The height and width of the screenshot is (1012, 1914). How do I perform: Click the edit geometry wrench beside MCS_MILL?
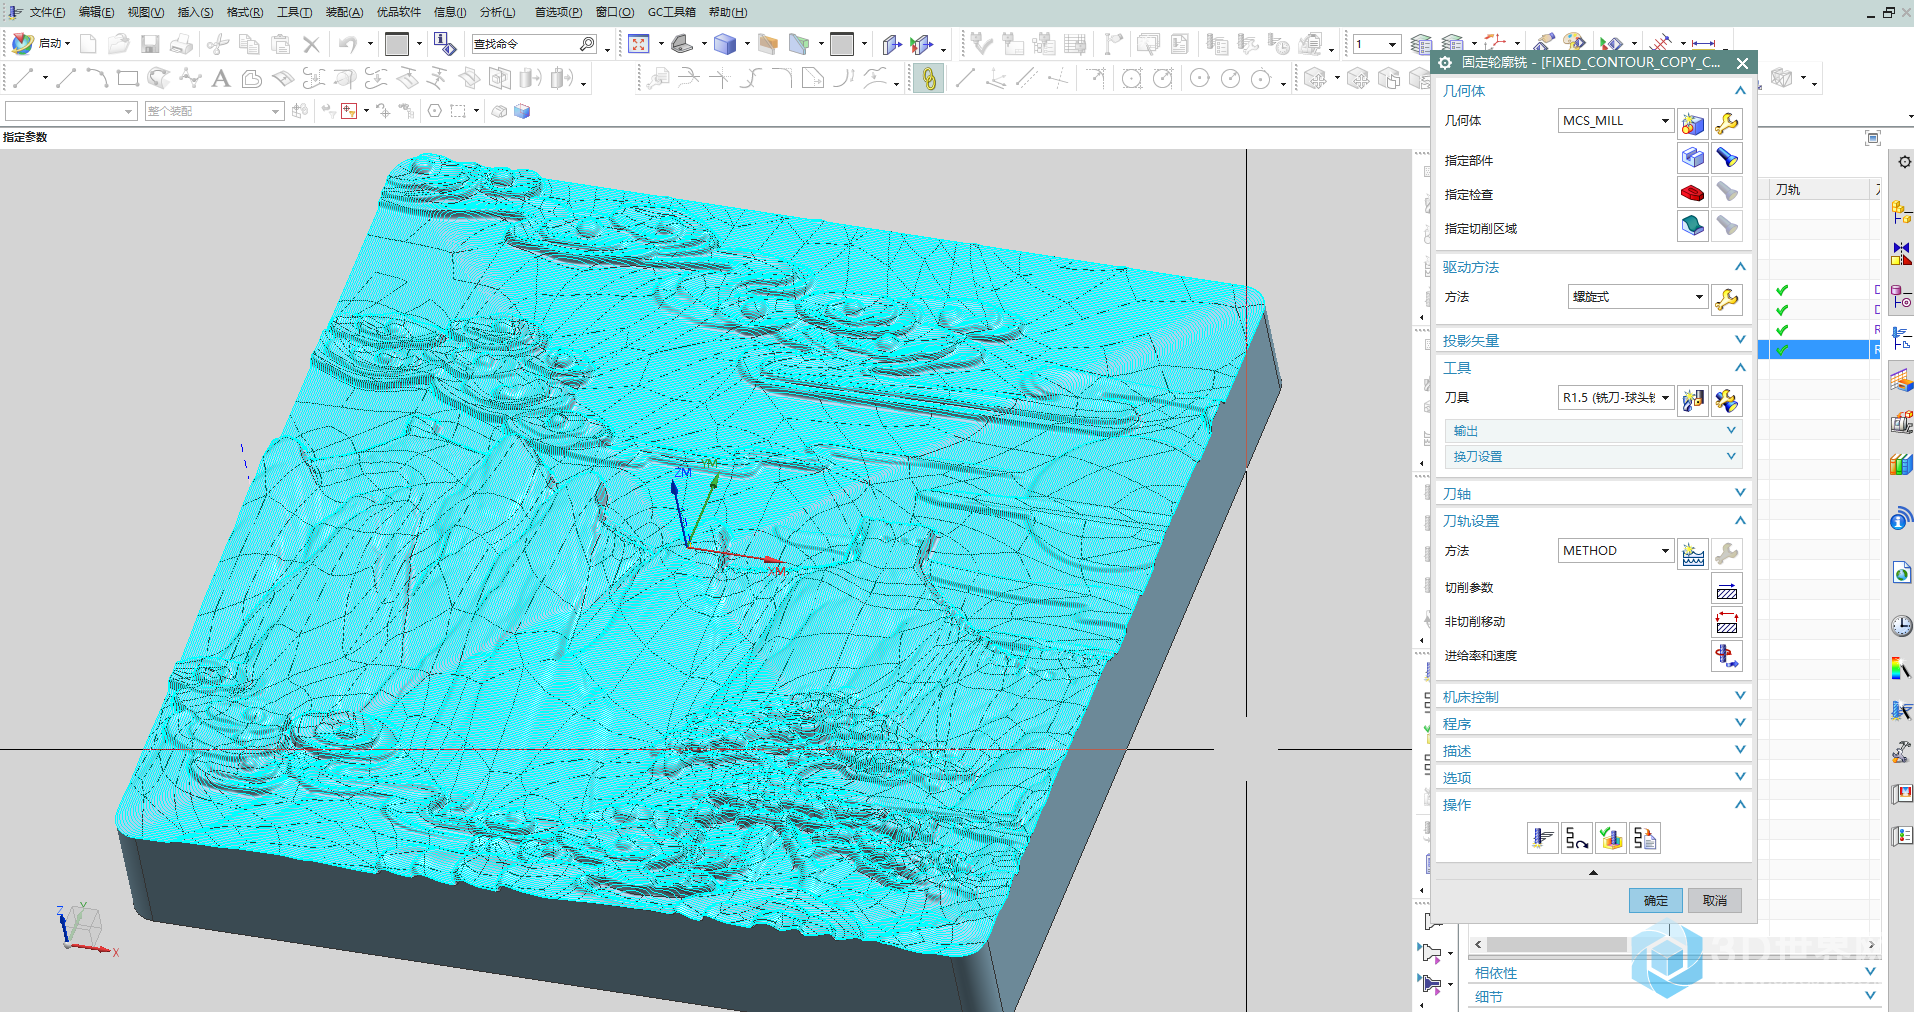1727,124
